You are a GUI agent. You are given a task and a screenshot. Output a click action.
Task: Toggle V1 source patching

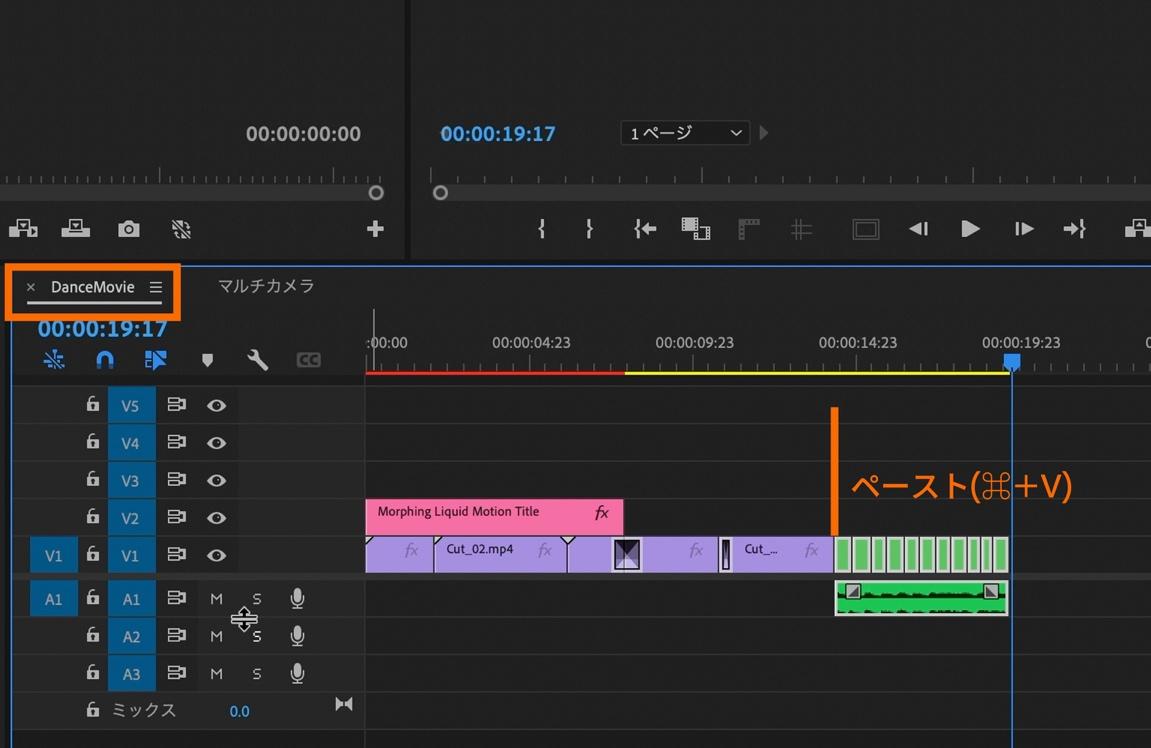pos(54,555)
